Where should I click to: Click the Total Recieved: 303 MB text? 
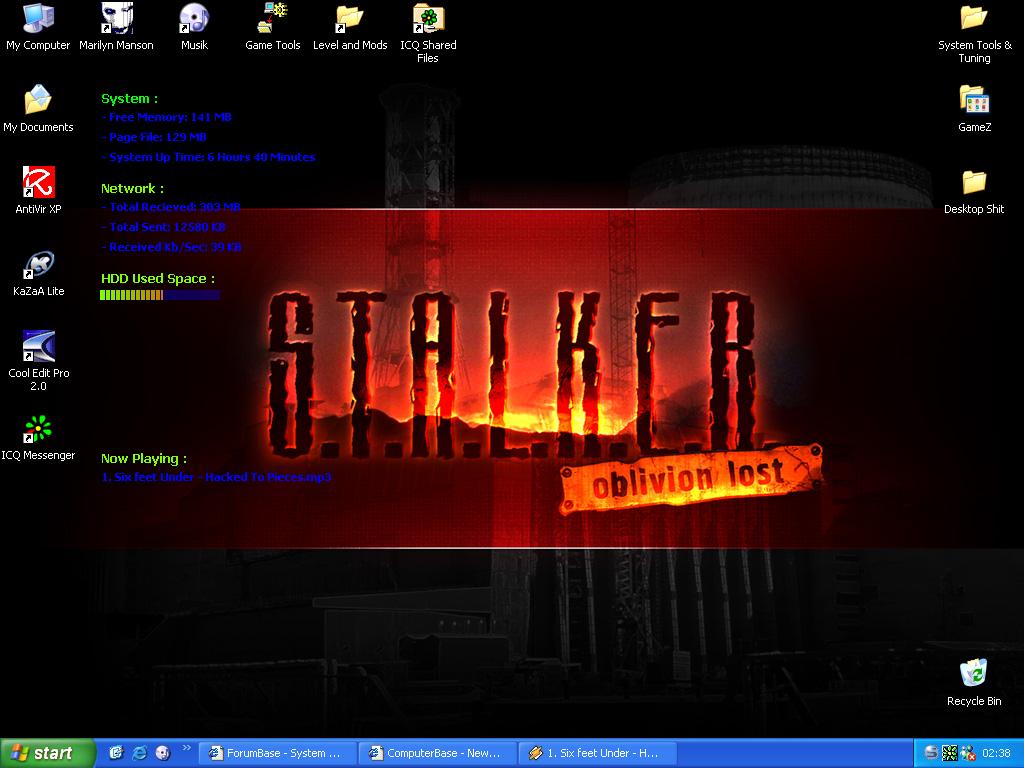(171, 207)
